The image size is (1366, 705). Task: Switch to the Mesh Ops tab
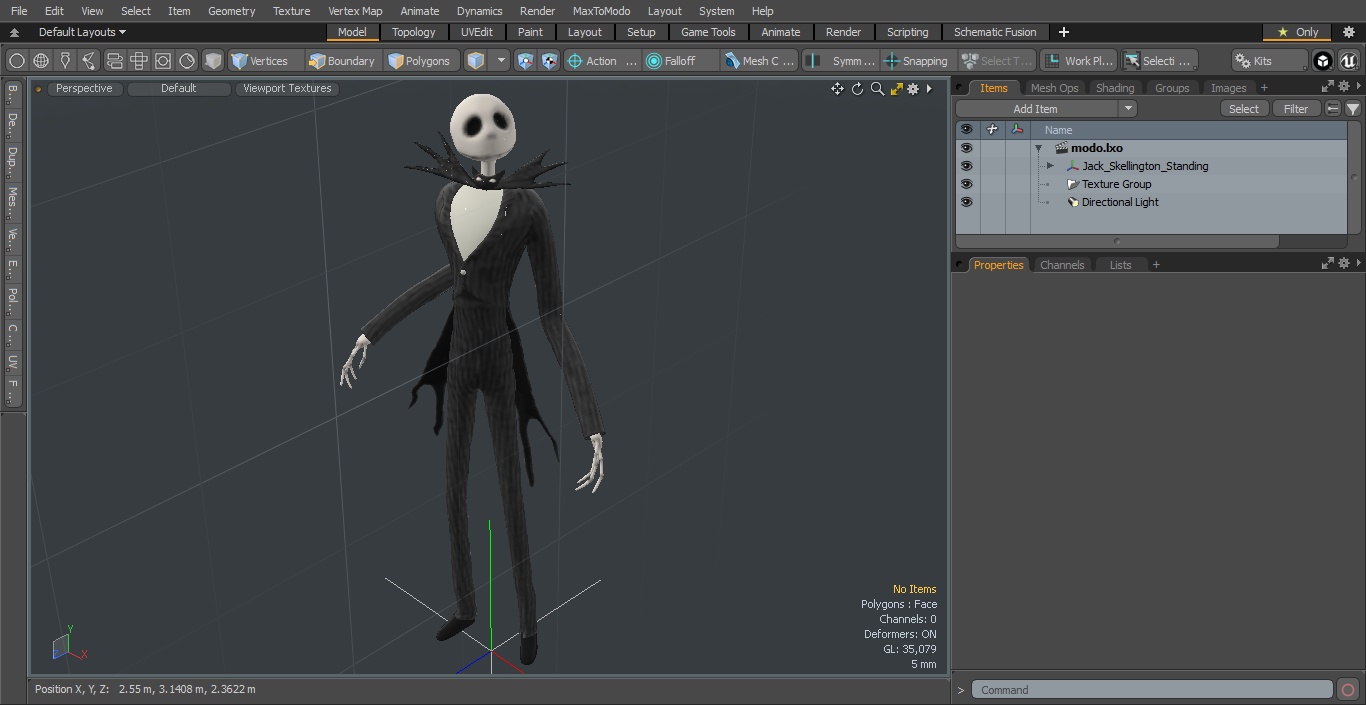click(1054, 88)
